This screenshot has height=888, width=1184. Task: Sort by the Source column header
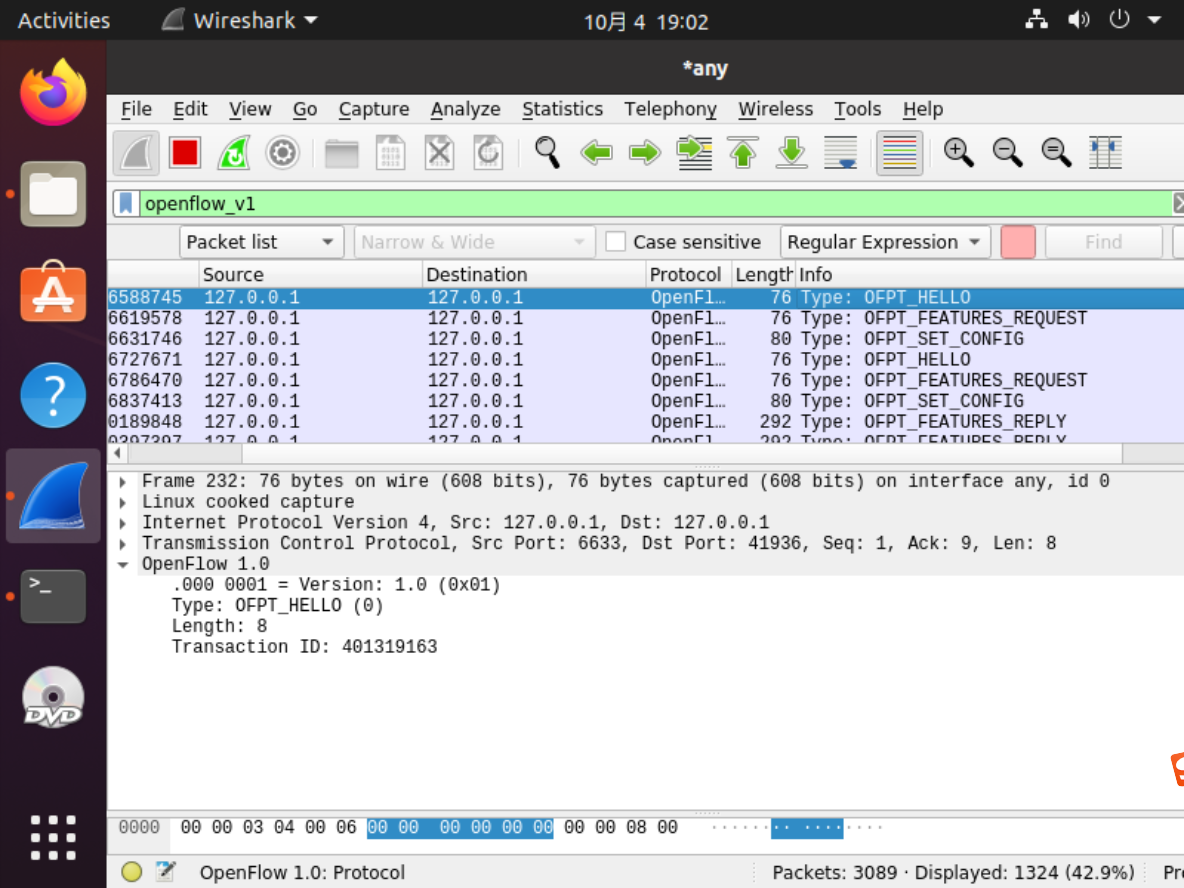[310, 274]
